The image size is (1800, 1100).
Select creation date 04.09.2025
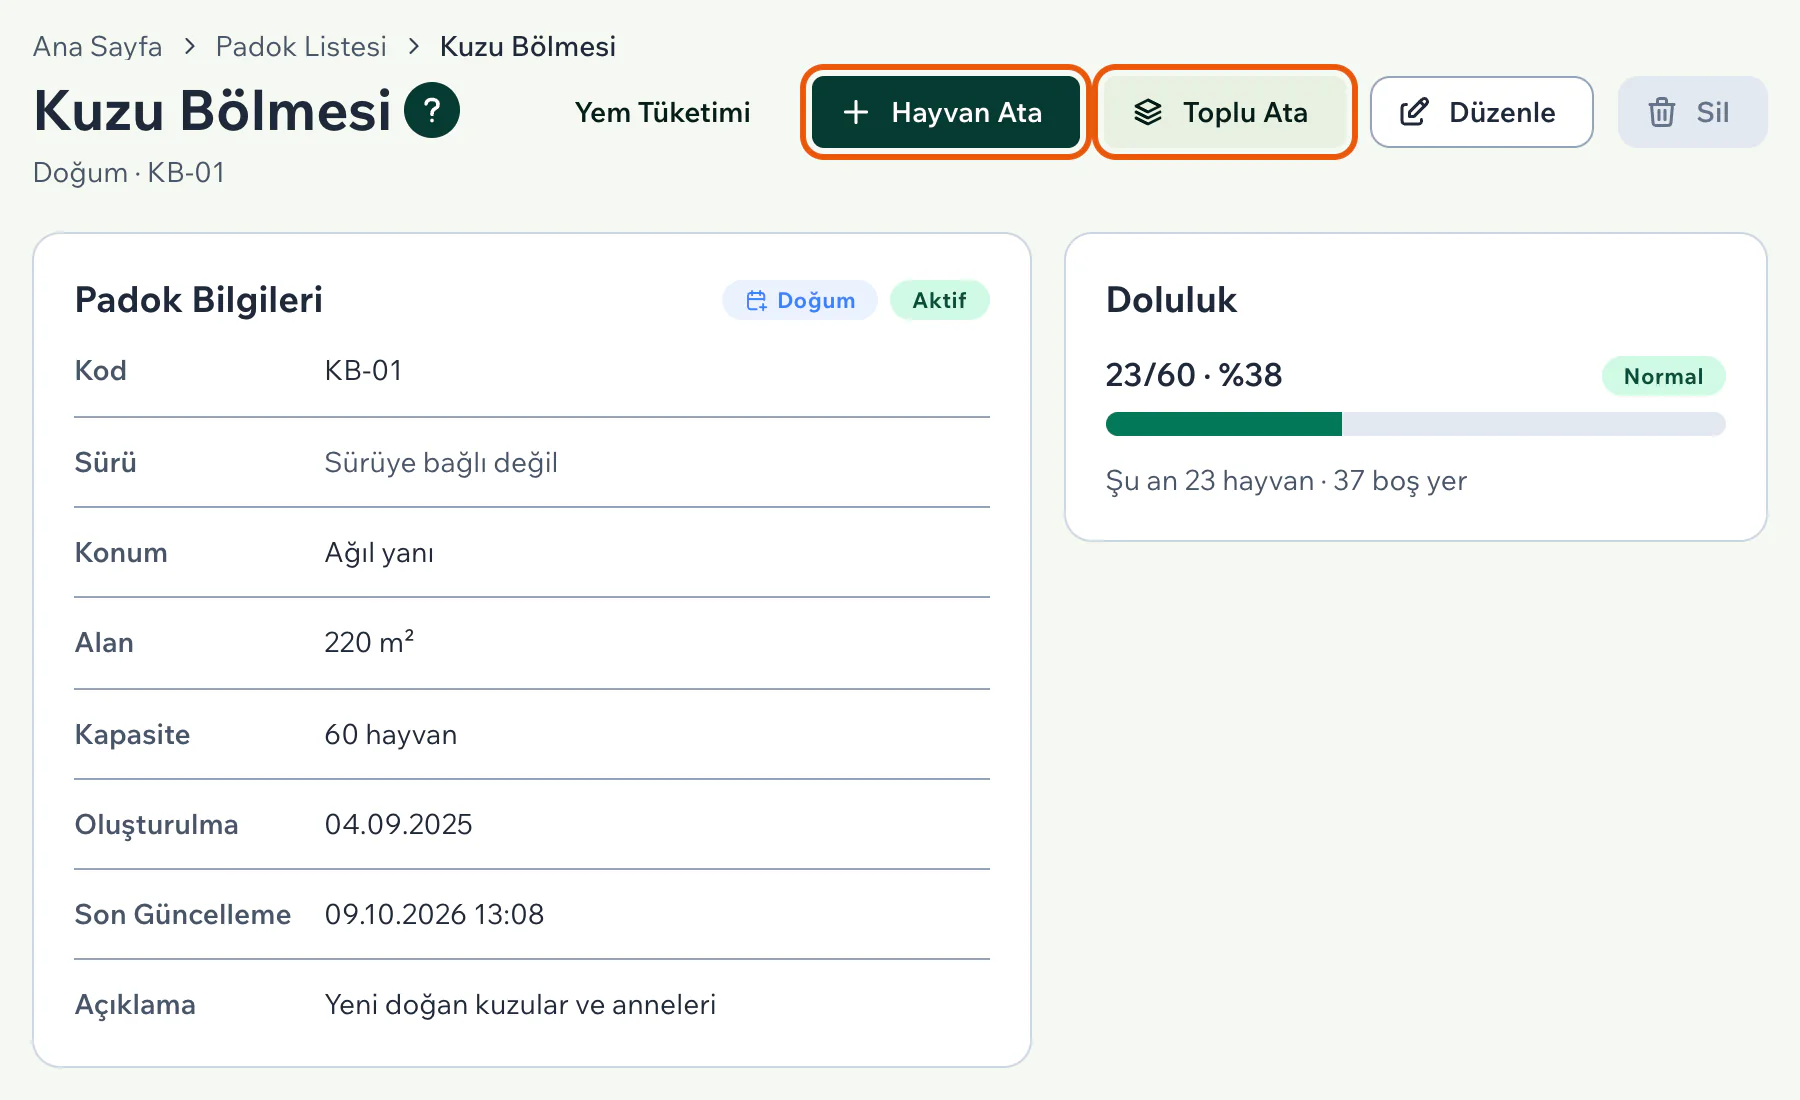pyautogui.click(x=398, y=824)
